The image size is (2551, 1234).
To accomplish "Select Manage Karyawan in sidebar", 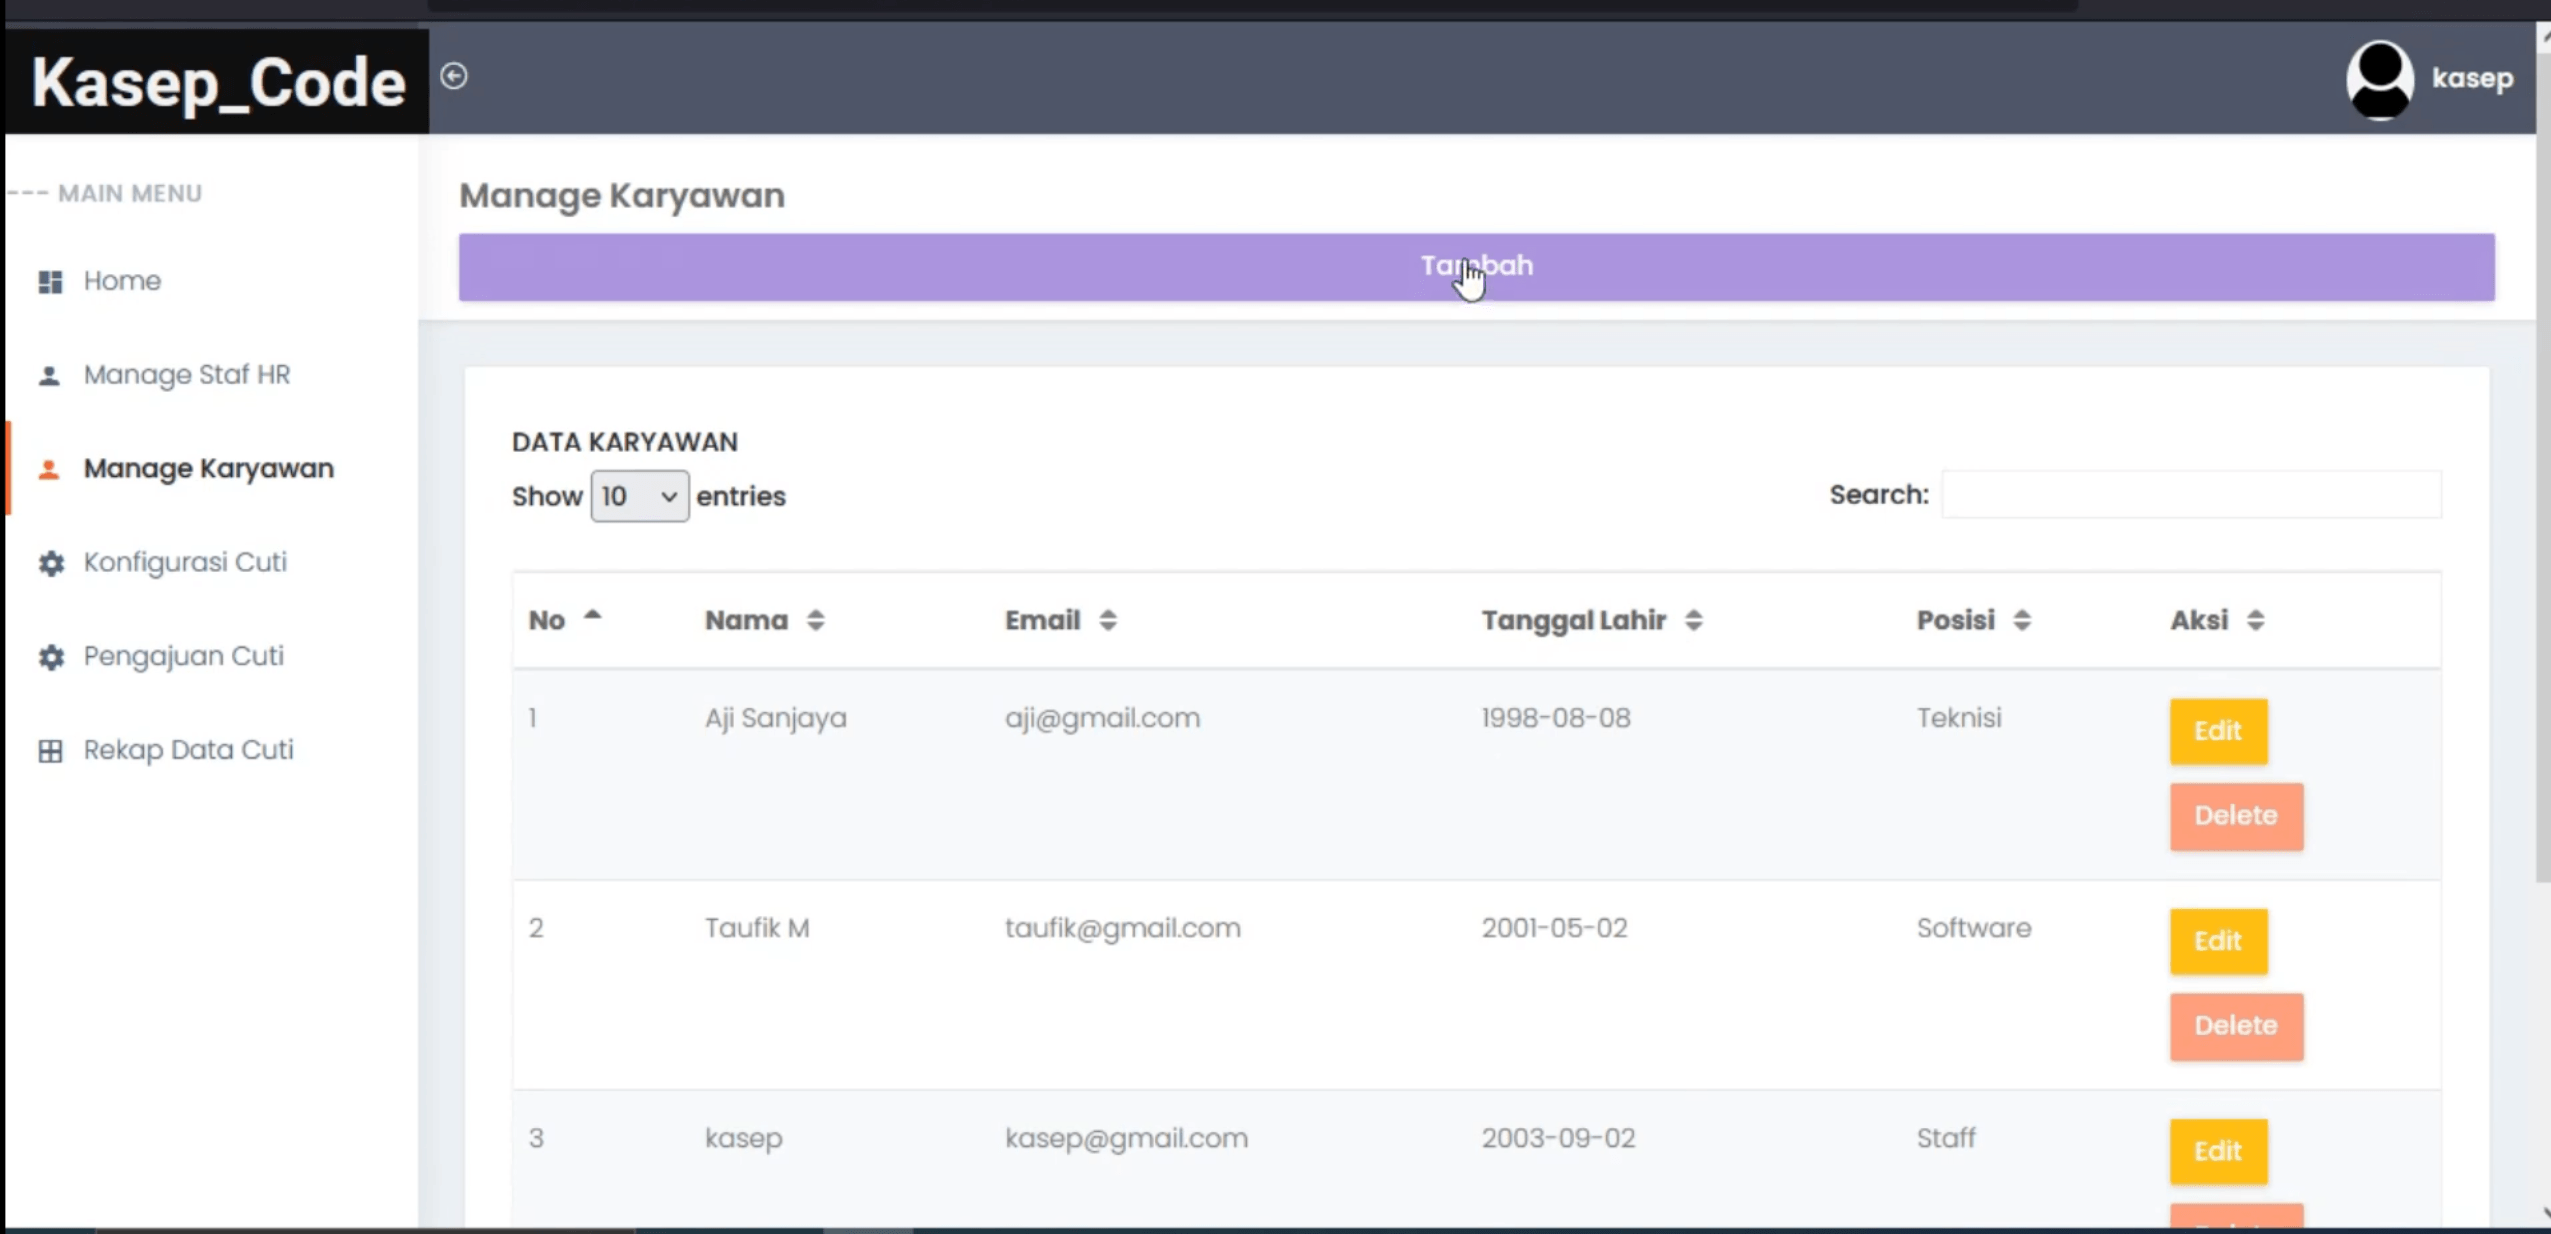I will pyautogui.click(x=209, y=469).
